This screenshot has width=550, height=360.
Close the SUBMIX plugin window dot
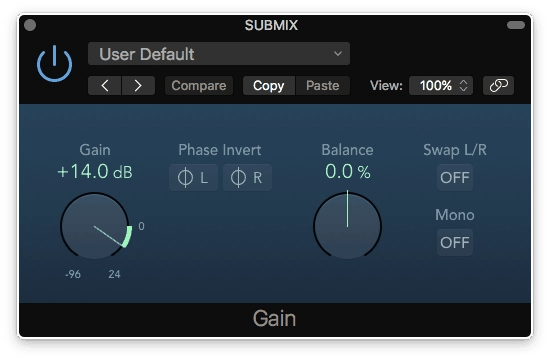[x=30, y=25]
